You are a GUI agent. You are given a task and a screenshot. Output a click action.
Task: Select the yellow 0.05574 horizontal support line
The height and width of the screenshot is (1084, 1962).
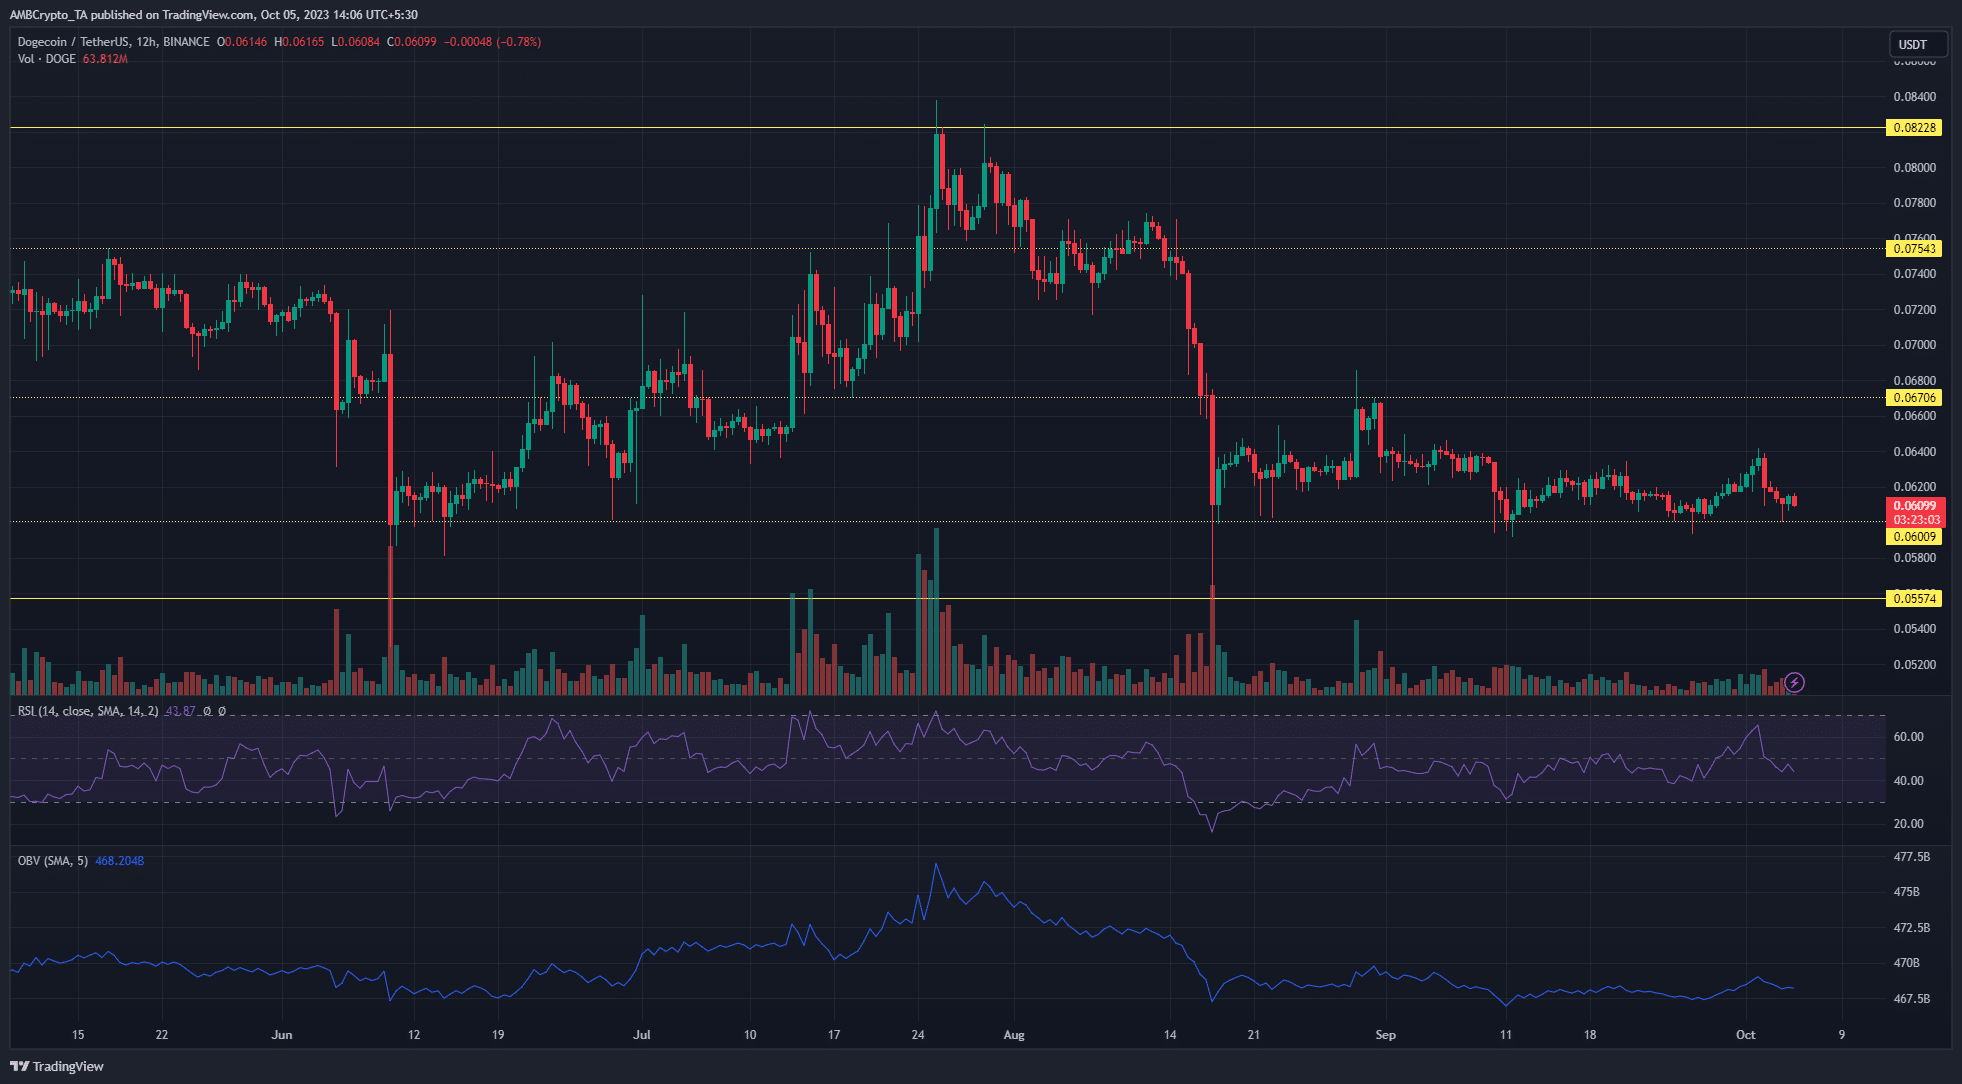point(947,598)
